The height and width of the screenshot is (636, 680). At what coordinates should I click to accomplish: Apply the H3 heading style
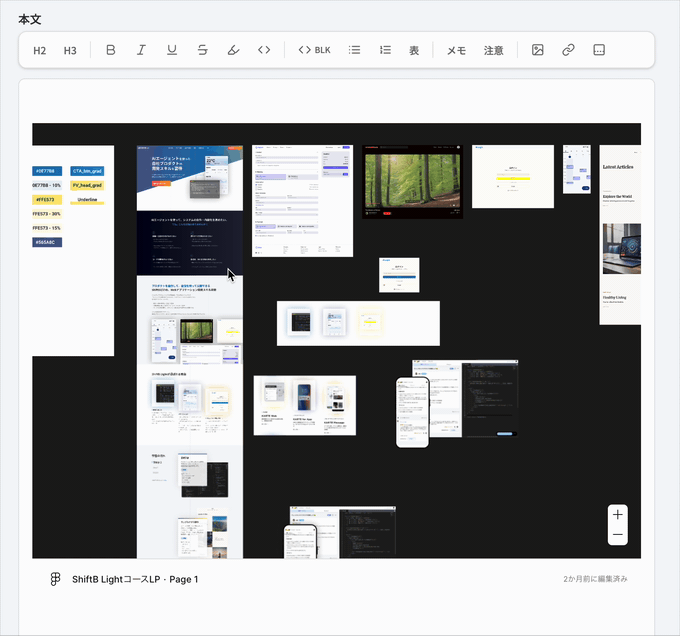pyautogui.click(x=70, y=50)
